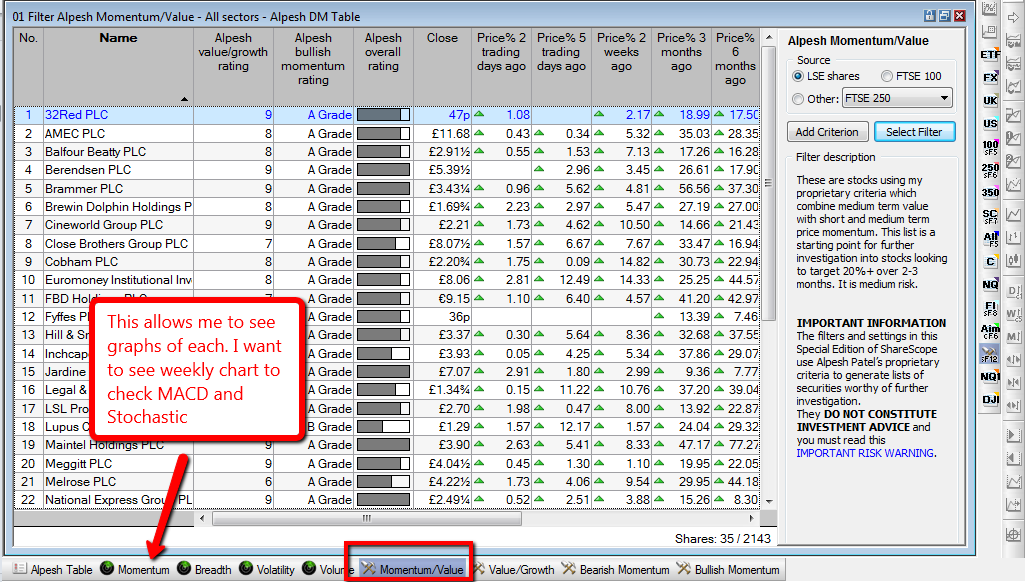Open the Momentum/Value tab
This screenshot has width=1025, height=582.
point(412,570)
